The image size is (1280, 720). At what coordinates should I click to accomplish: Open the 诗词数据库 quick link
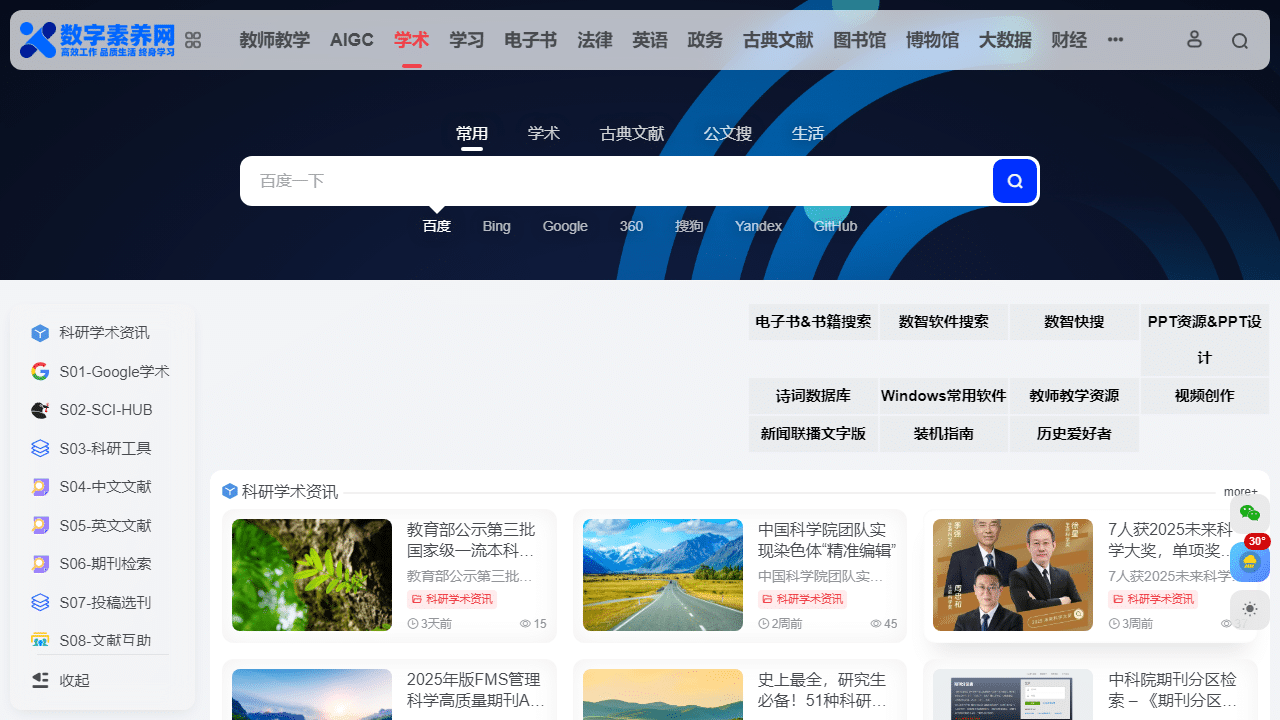click(x=813, y=396)
